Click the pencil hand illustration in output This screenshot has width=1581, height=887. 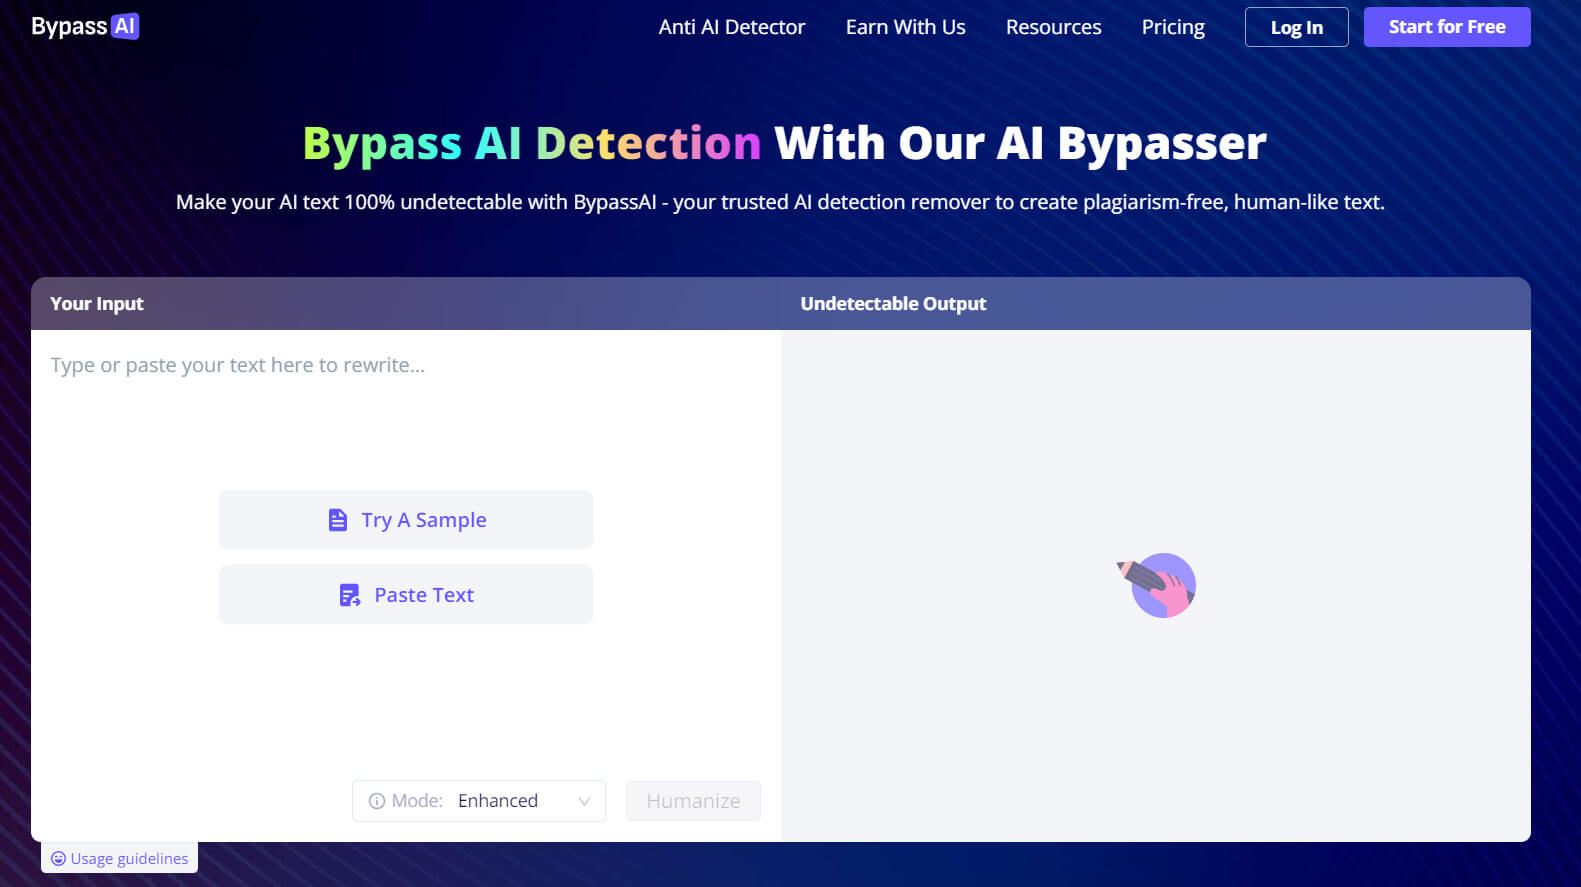click(x=1157, y=586)
